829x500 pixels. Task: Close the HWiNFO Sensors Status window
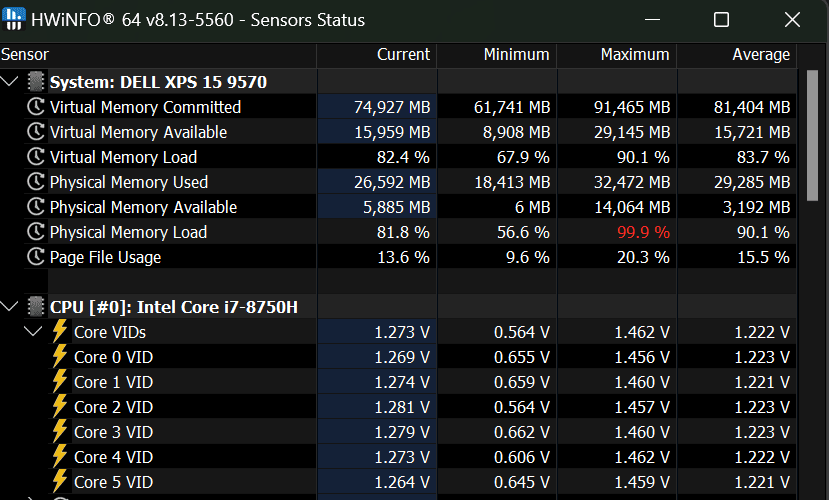click(792, 20)
